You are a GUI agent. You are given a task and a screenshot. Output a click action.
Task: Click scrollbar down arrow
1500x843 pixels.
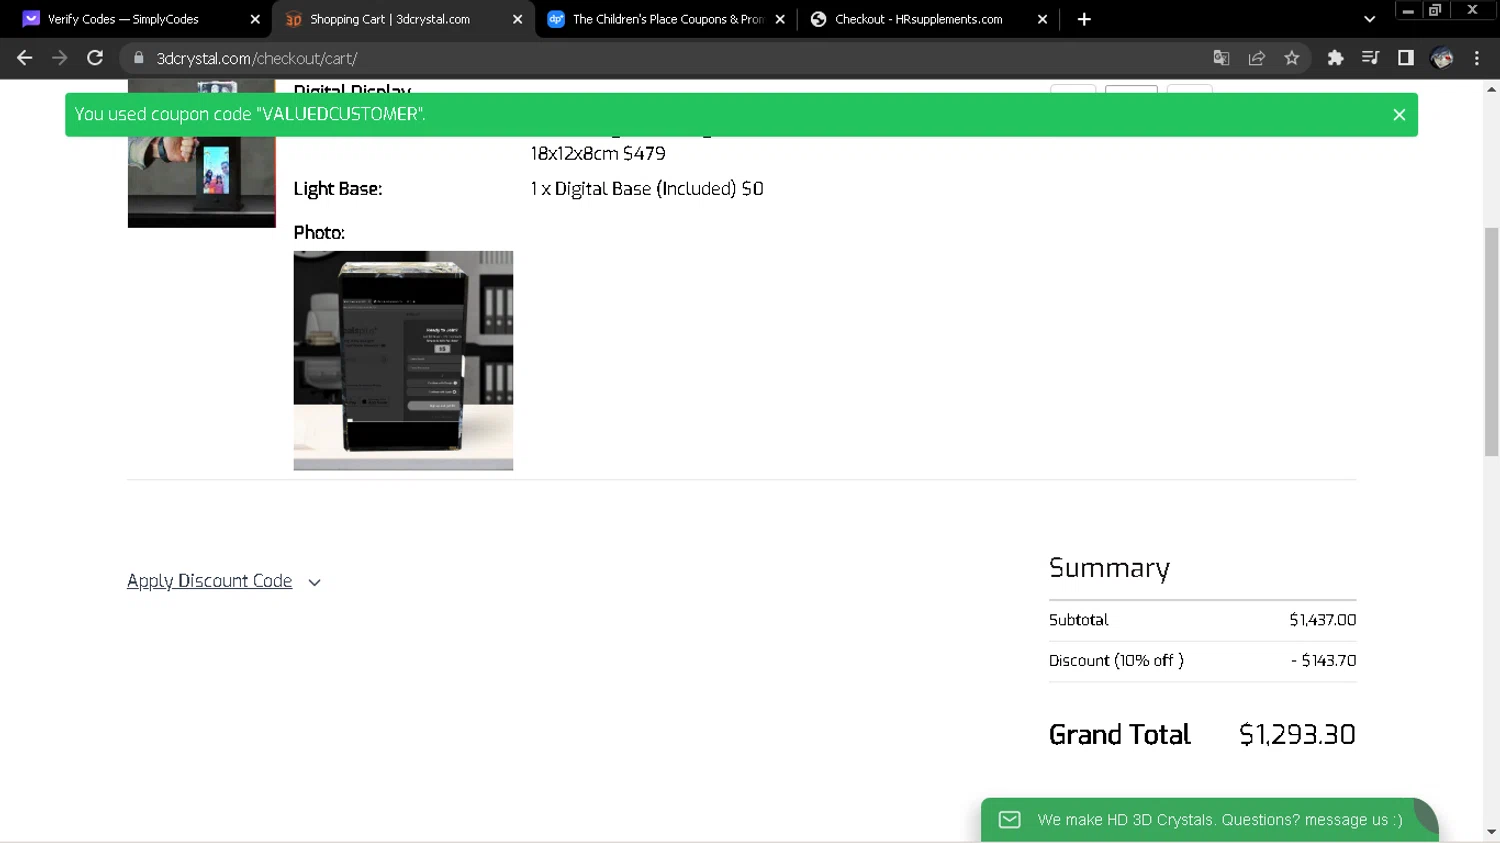click(1491, 832)
